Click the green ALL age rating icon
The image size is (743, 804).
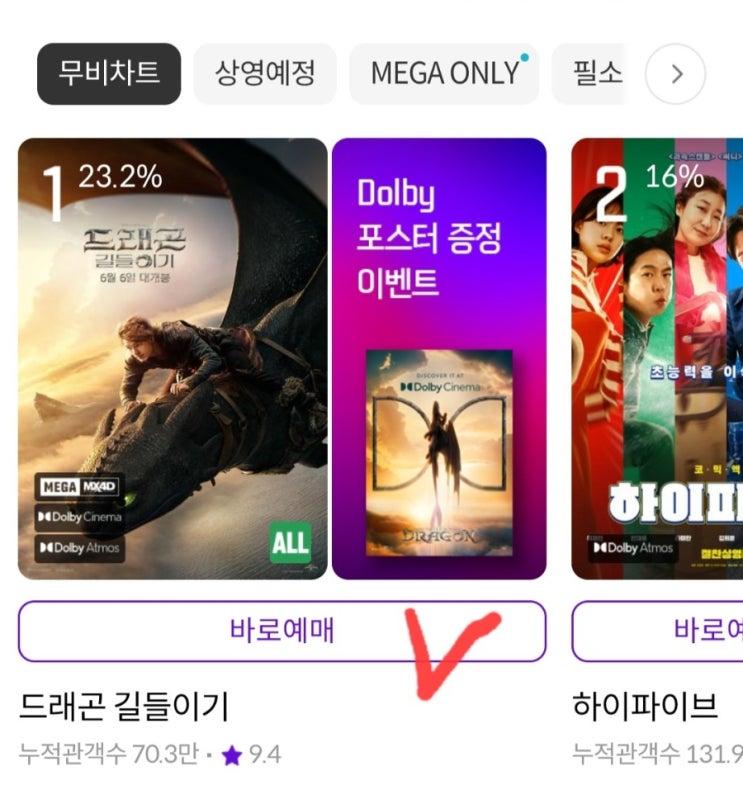[291, 542]
